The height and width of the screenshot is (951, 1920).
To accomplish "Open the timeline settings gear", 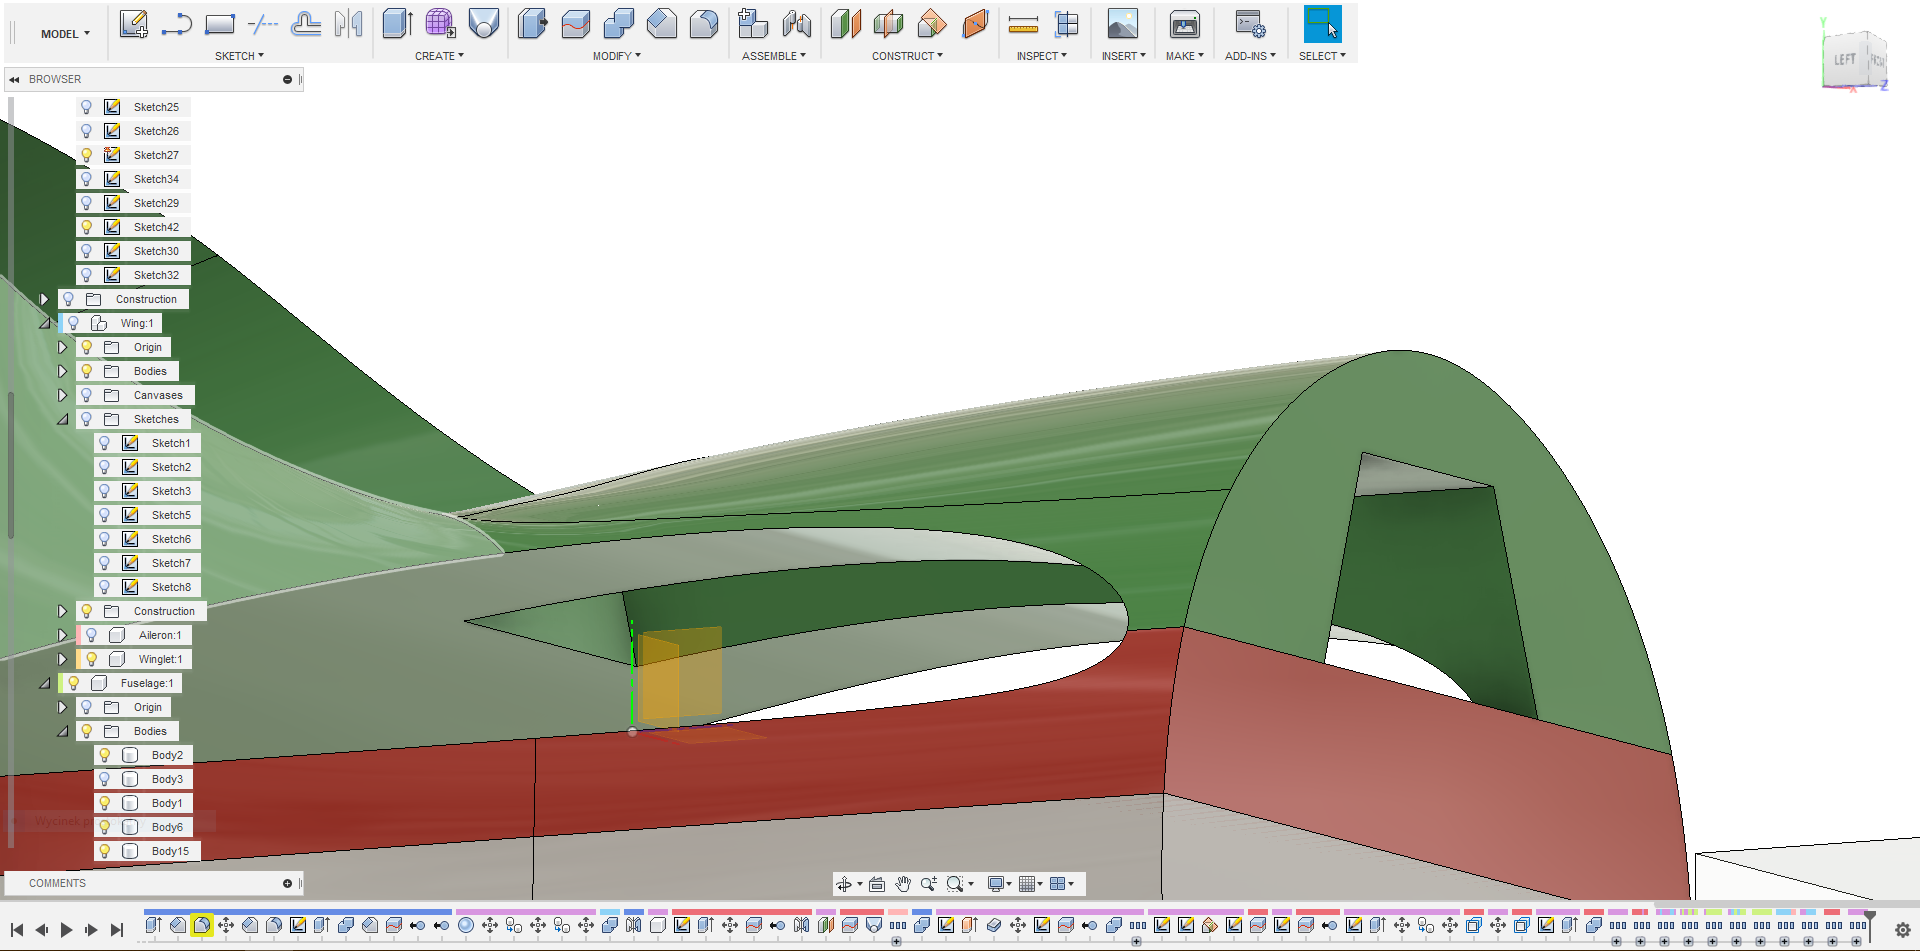I will (1902, 930).
